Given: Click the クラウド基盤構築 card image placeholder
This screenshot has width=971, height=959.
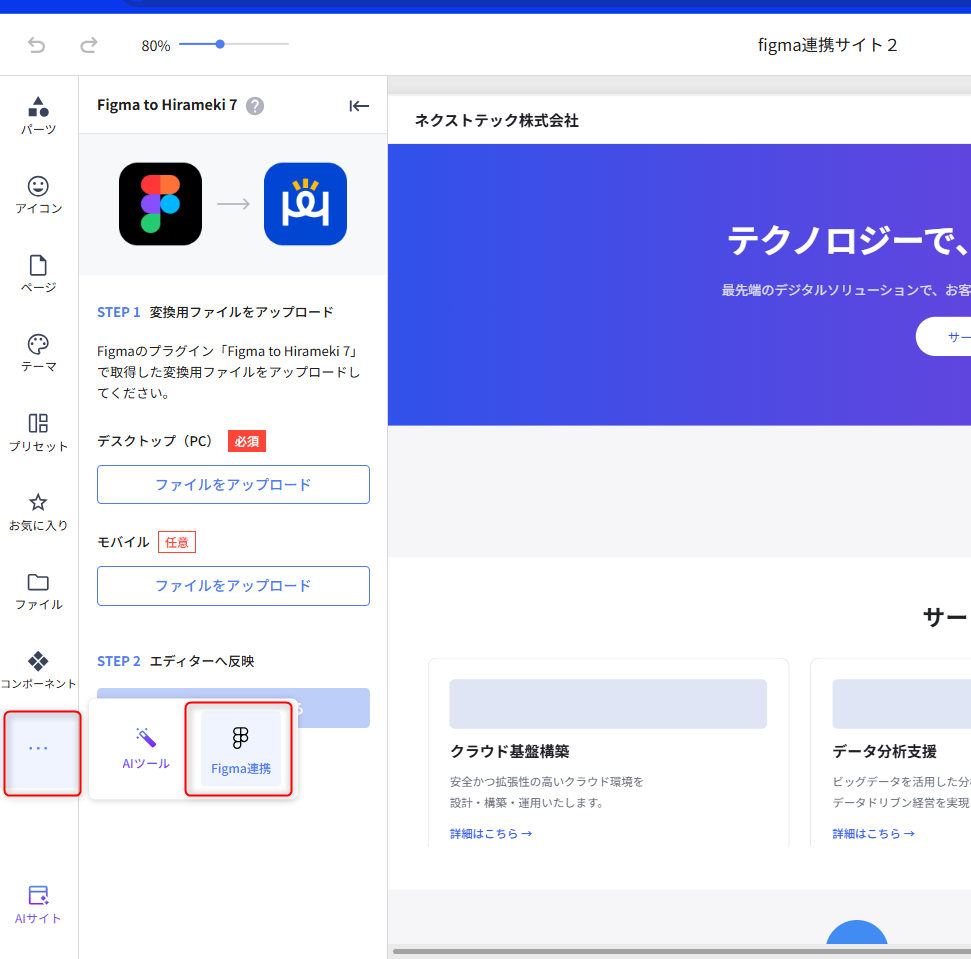Looking at the screenshot, I should [x=608, y=704].
